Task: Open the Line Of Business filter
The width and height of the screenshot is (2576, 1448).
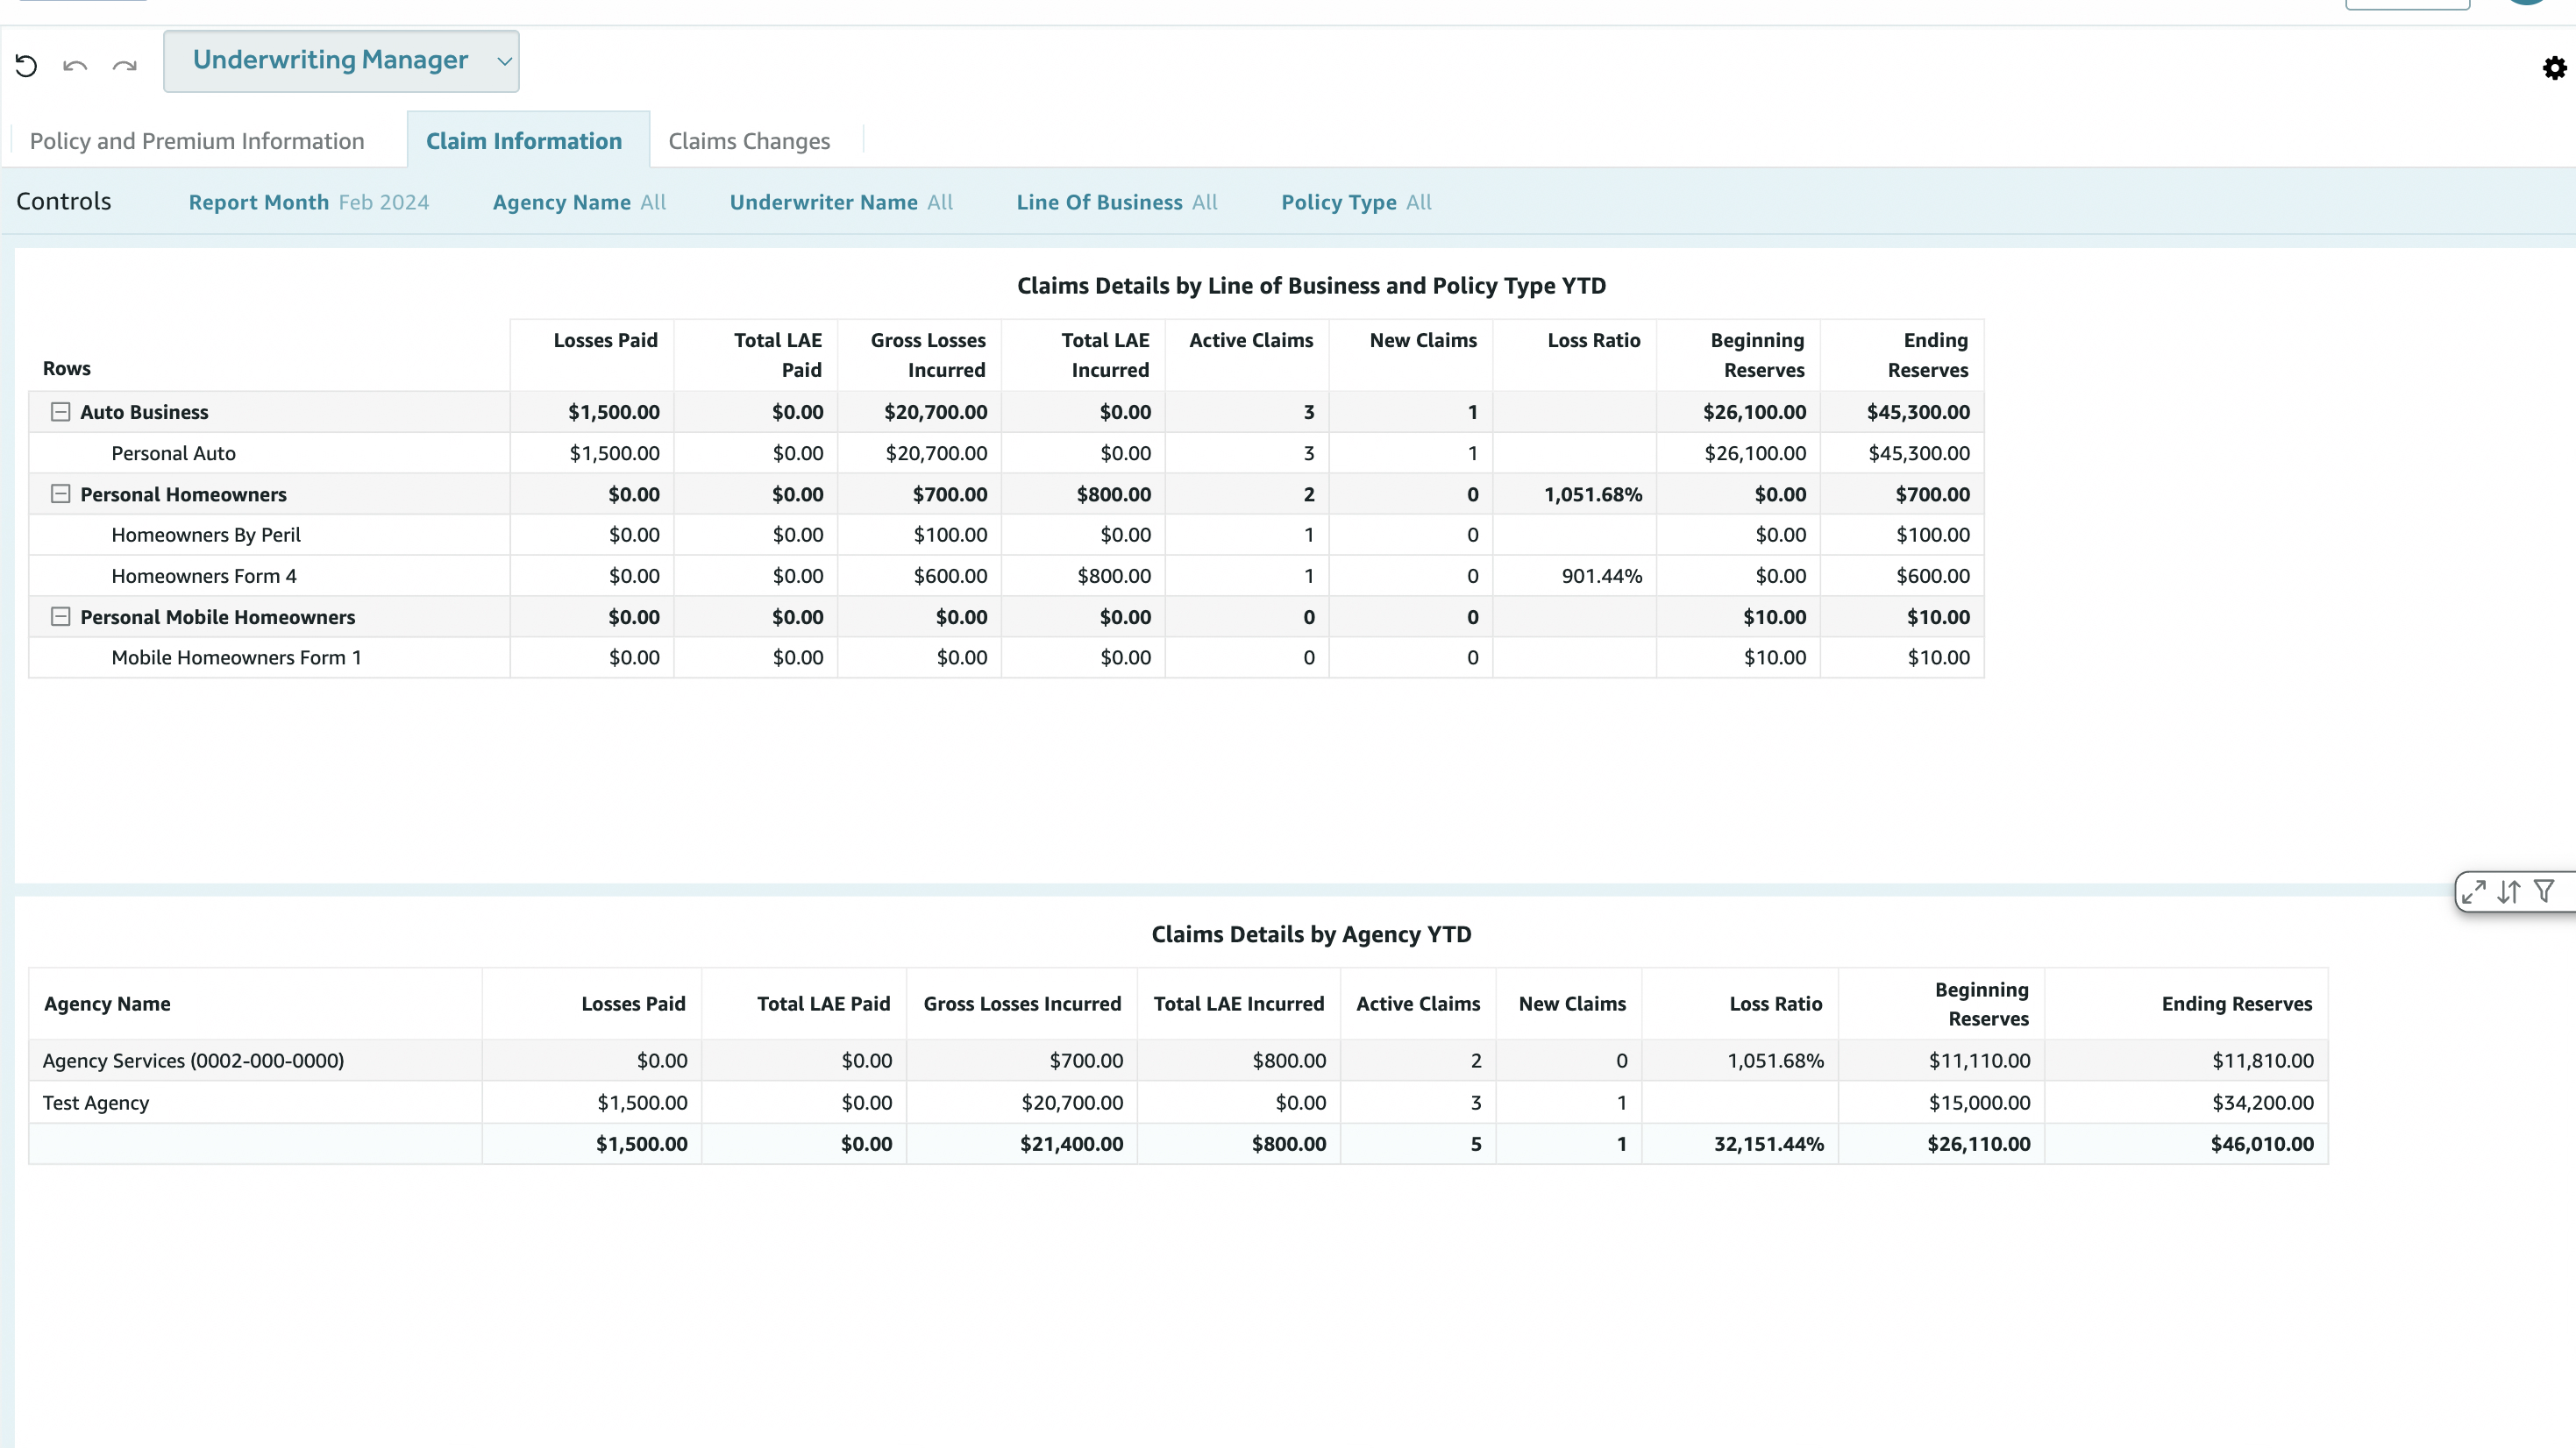Action: click(x=1116, y=202)
